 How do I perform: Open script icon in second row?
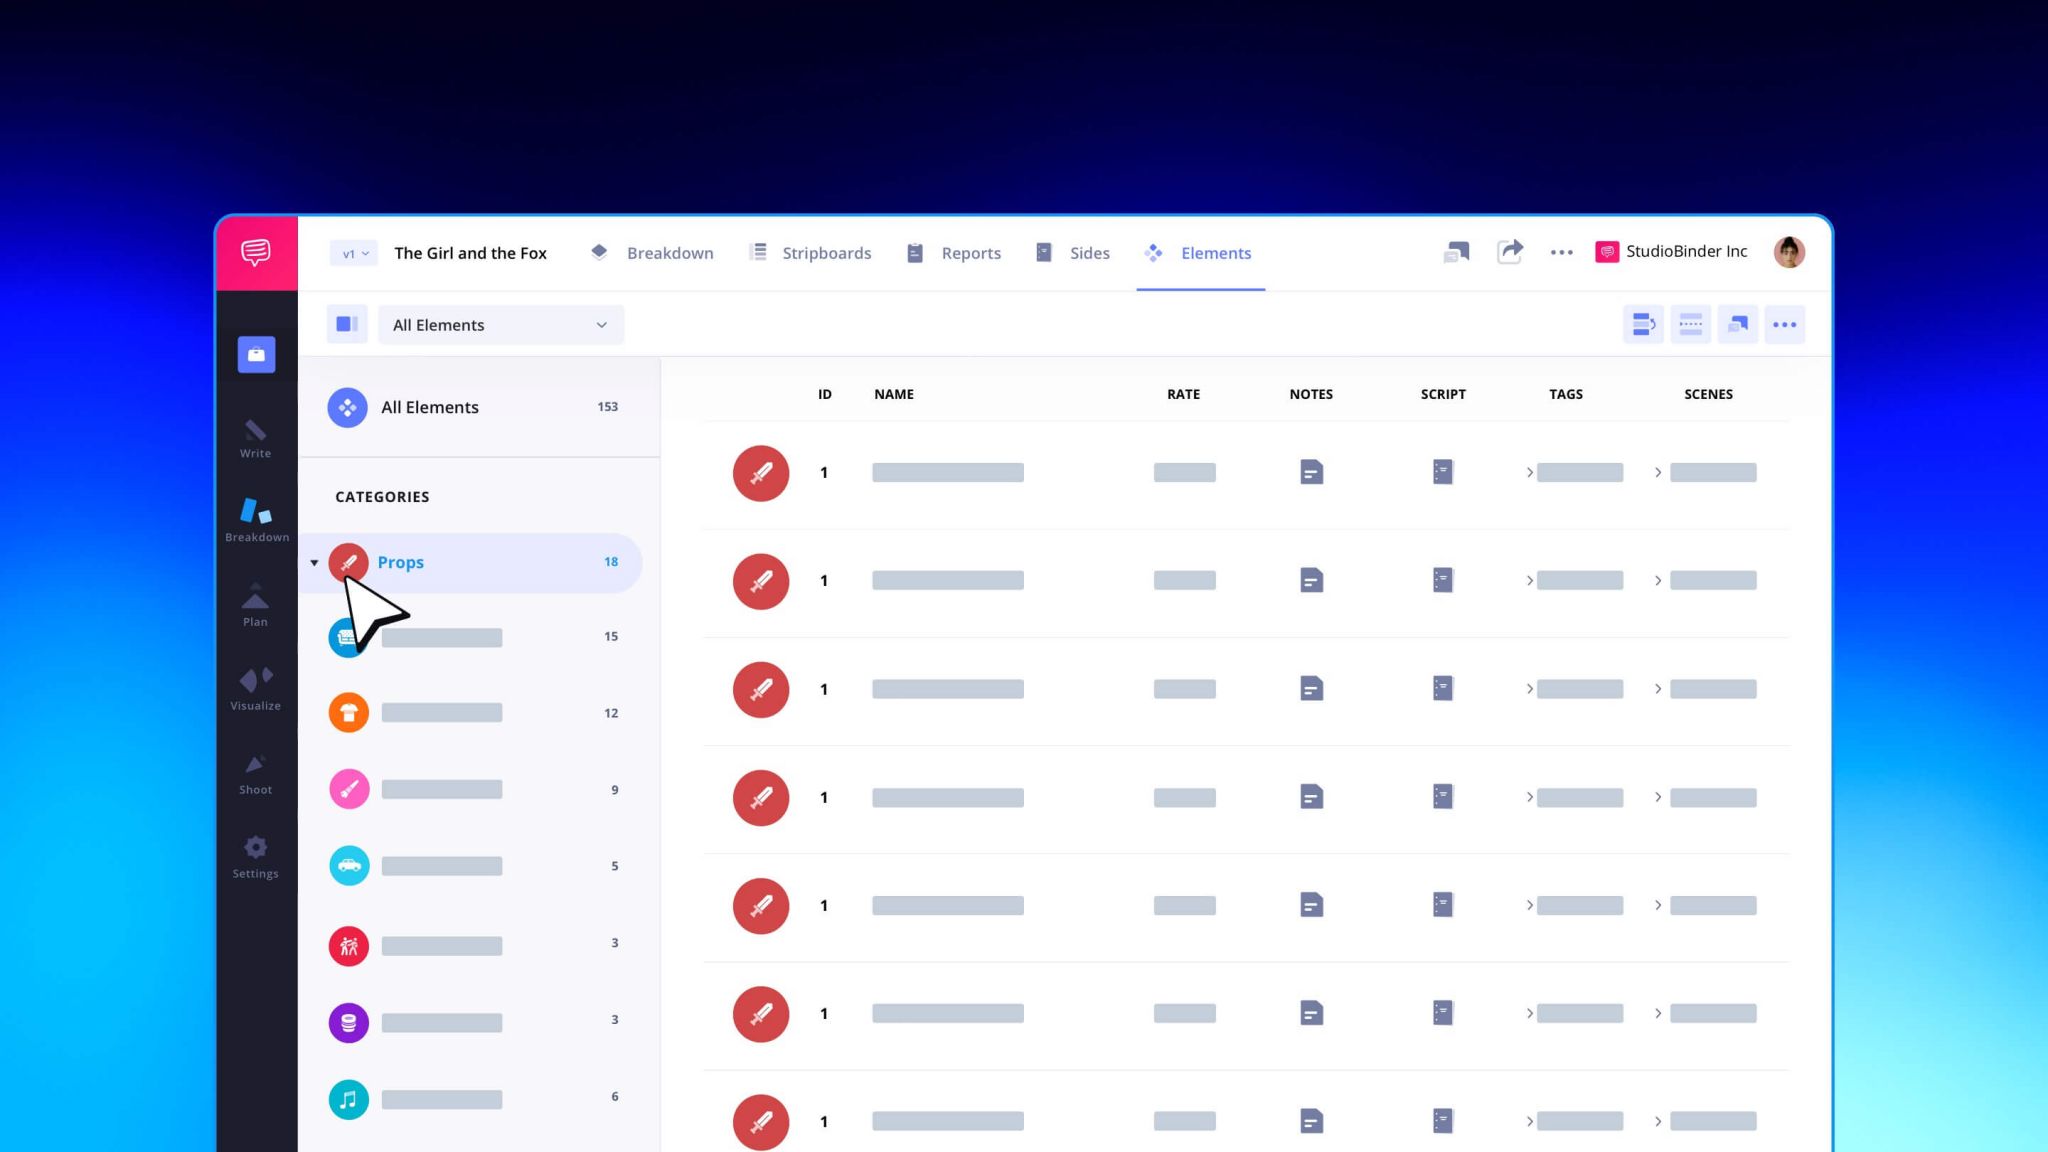[x=1442, y=580]
